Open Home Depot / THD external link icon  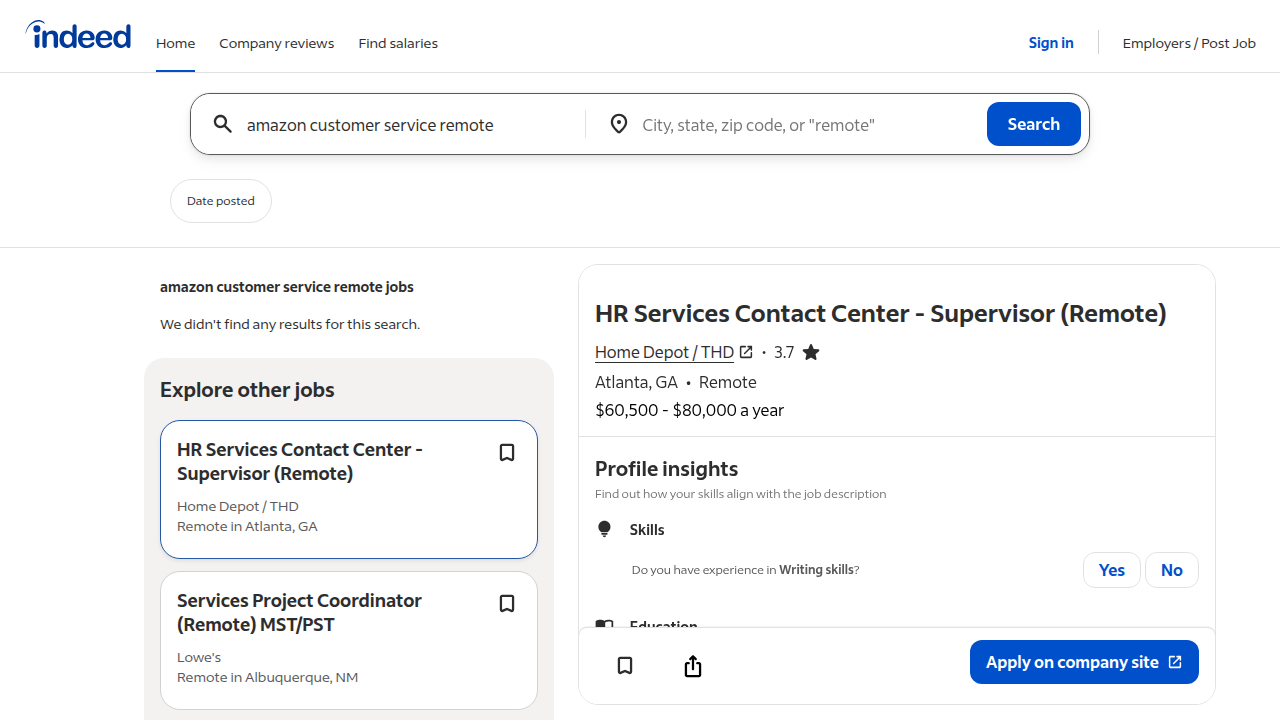[x=746, y=352]
